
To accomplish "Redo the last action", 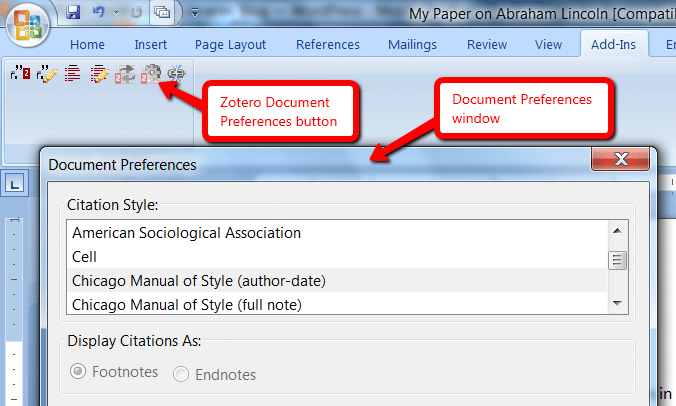I will tap(136, 12).
